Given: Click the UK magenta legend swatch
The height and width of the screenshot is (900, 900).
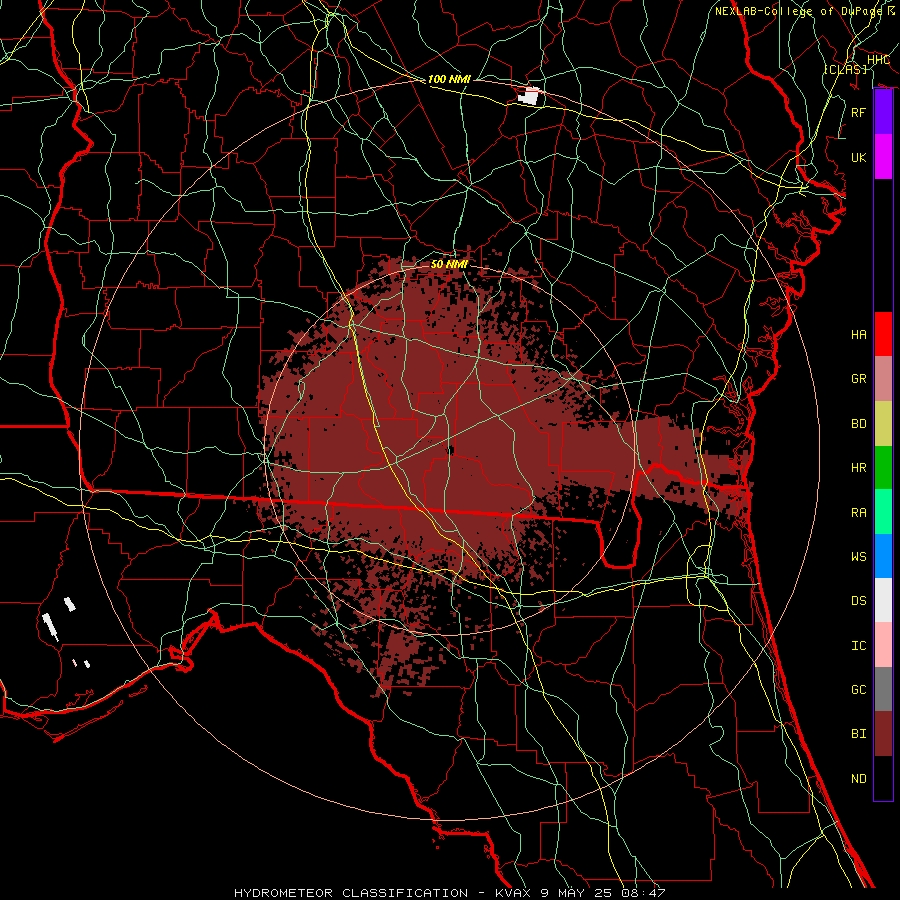Looking at the screenshot, I should click(883, 157).
